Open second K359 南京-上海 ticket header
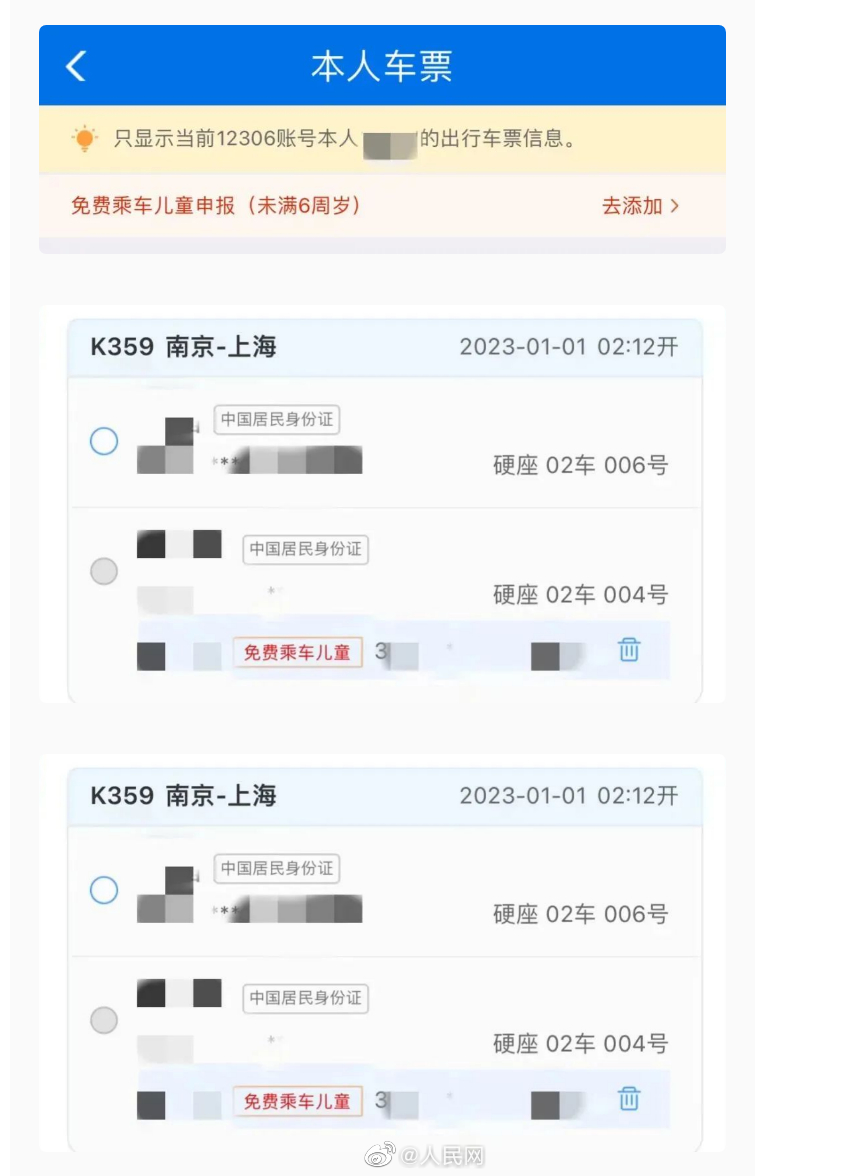Image resolution: width=852 pixels, height=1176 pixels. tap(184, 796)
